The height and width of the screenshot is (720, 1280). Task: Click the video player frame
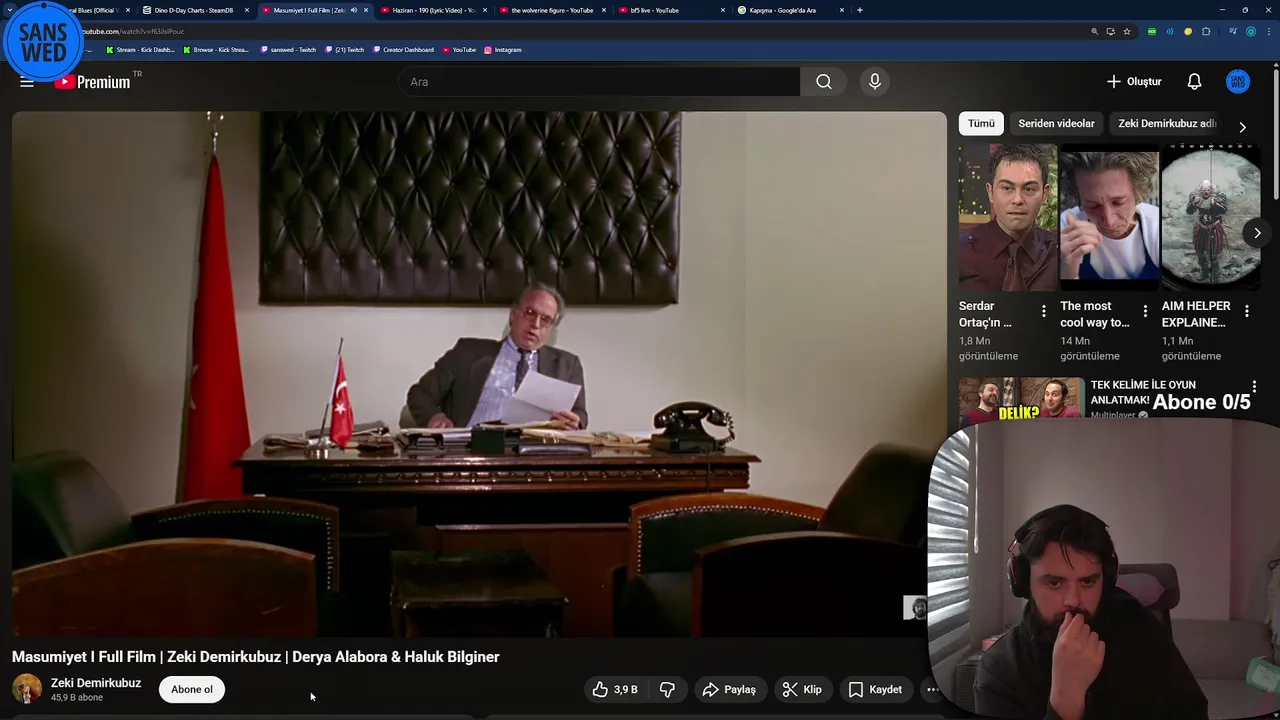click(479, 373)
